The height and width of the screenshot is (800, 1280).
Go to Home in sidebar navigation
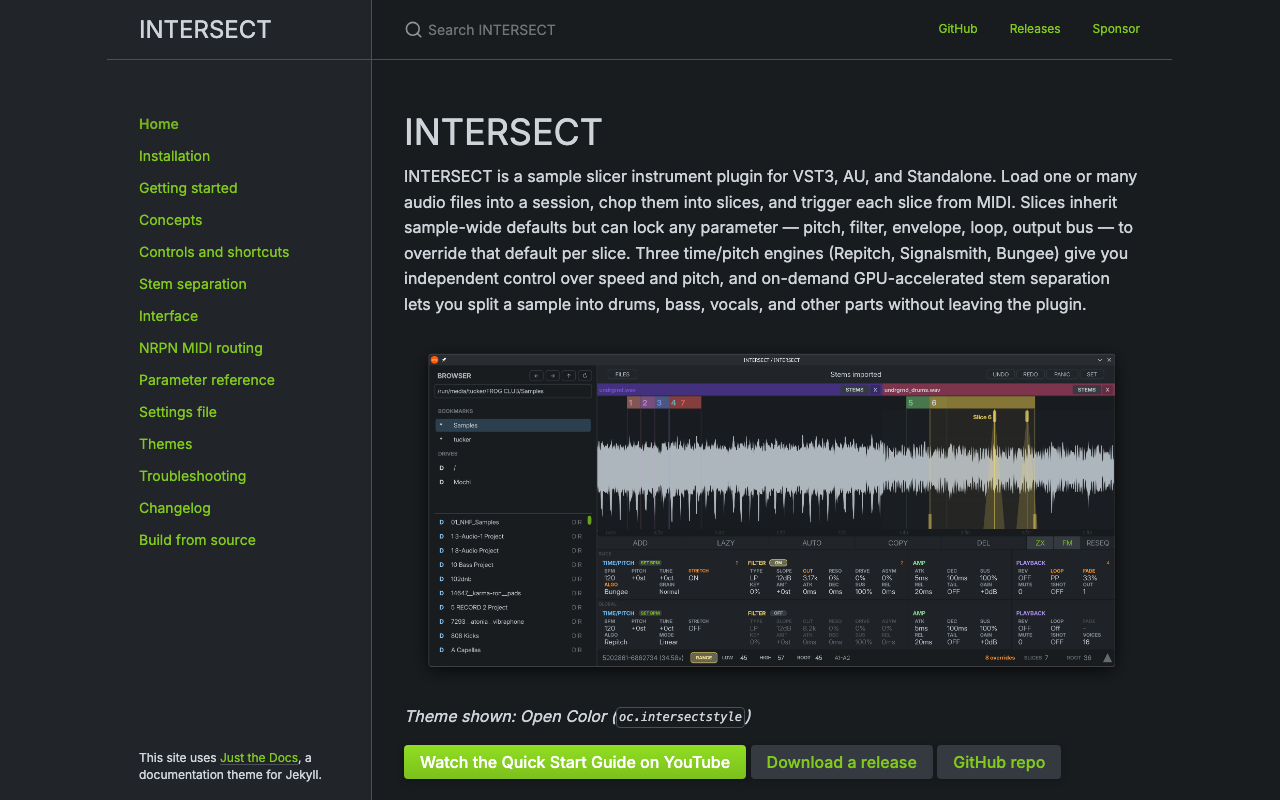[x=159, y=124]
